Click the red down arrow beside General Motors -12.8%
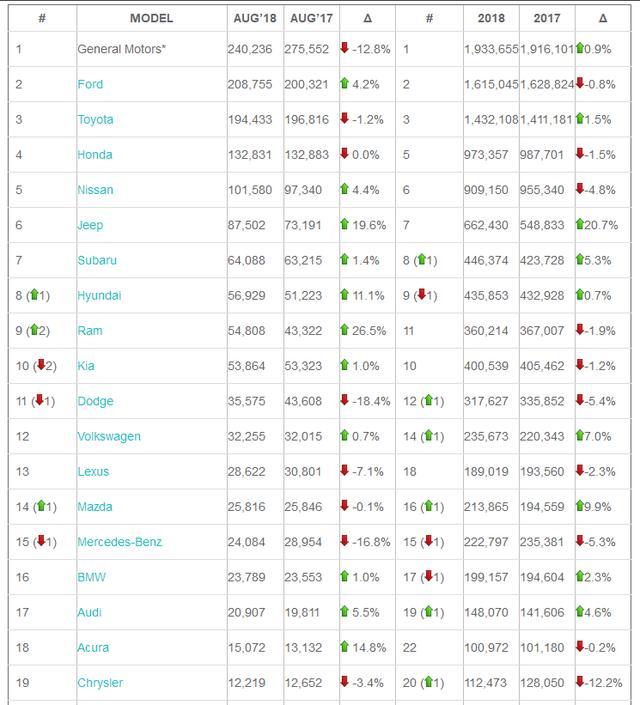 345,49
